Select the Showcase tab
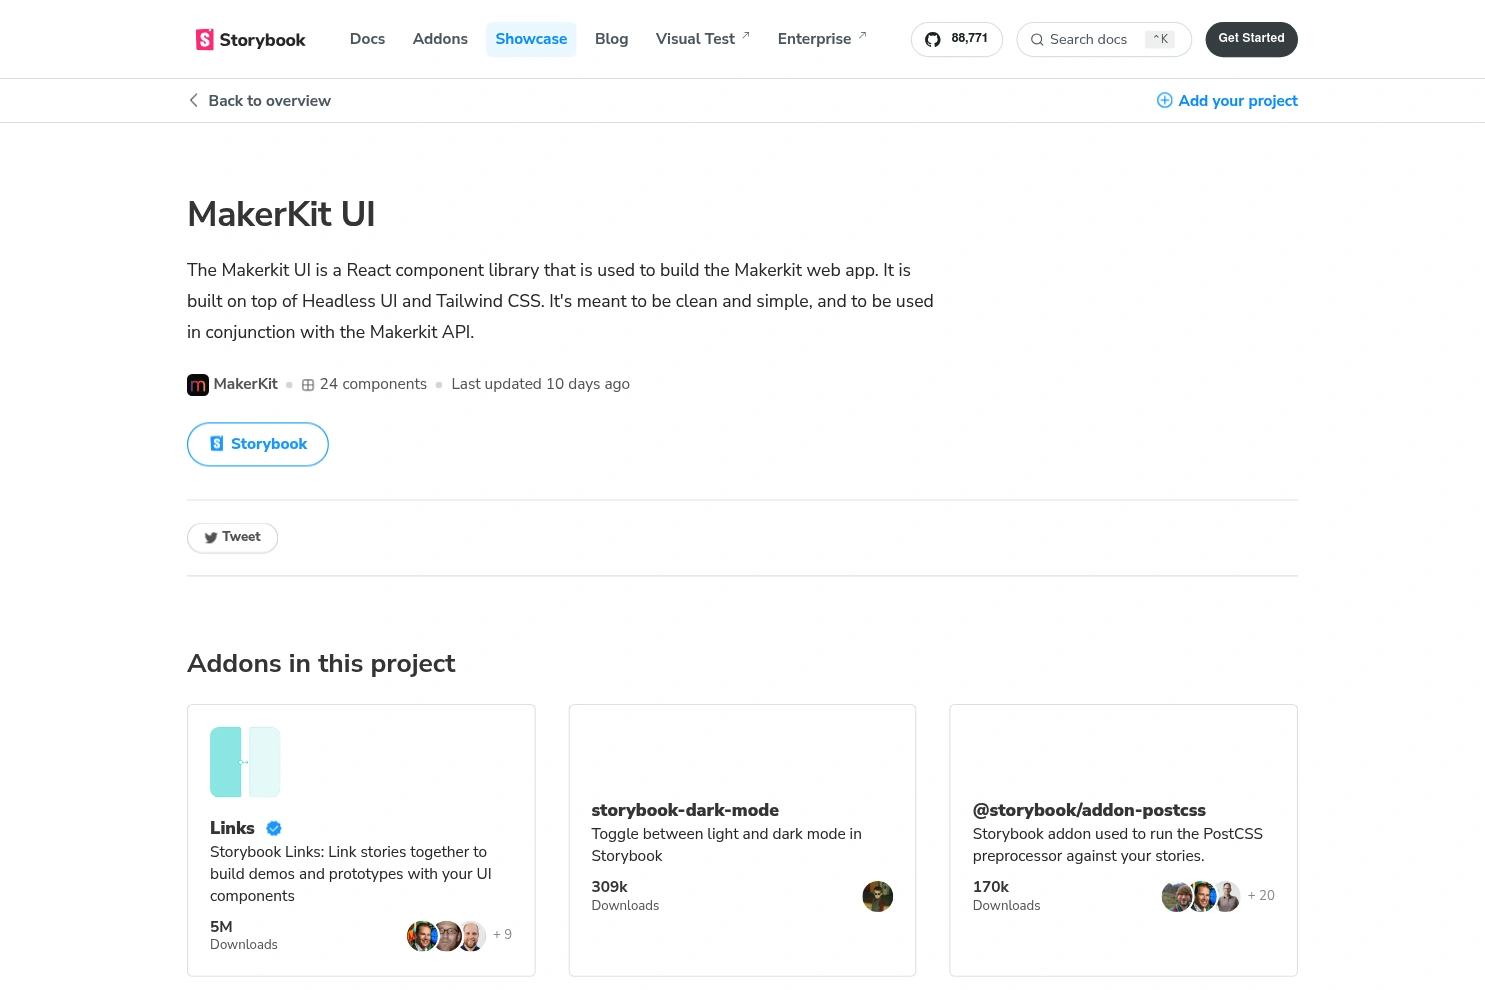Image resolution: width=1485 pixels, height=990 pixels. pos(531,39)
